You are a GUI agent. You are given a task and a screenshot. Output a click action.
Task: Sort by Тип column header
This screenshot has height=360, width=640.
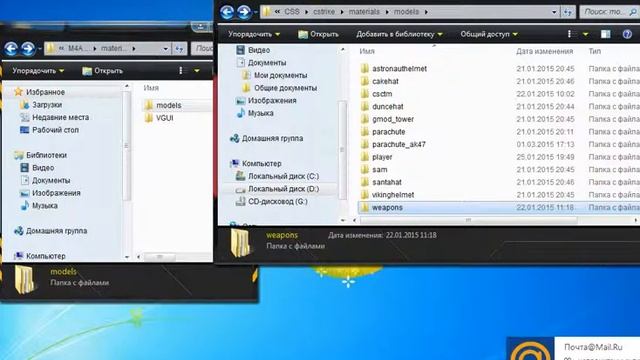[x=595, y=51]
